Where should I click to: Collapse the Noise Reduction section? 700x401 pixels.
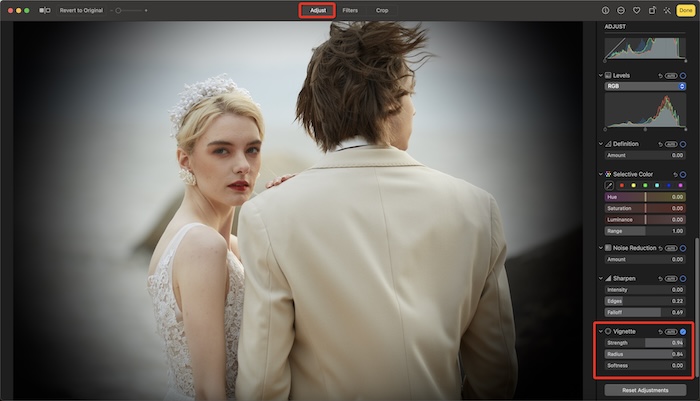point(601,248)
